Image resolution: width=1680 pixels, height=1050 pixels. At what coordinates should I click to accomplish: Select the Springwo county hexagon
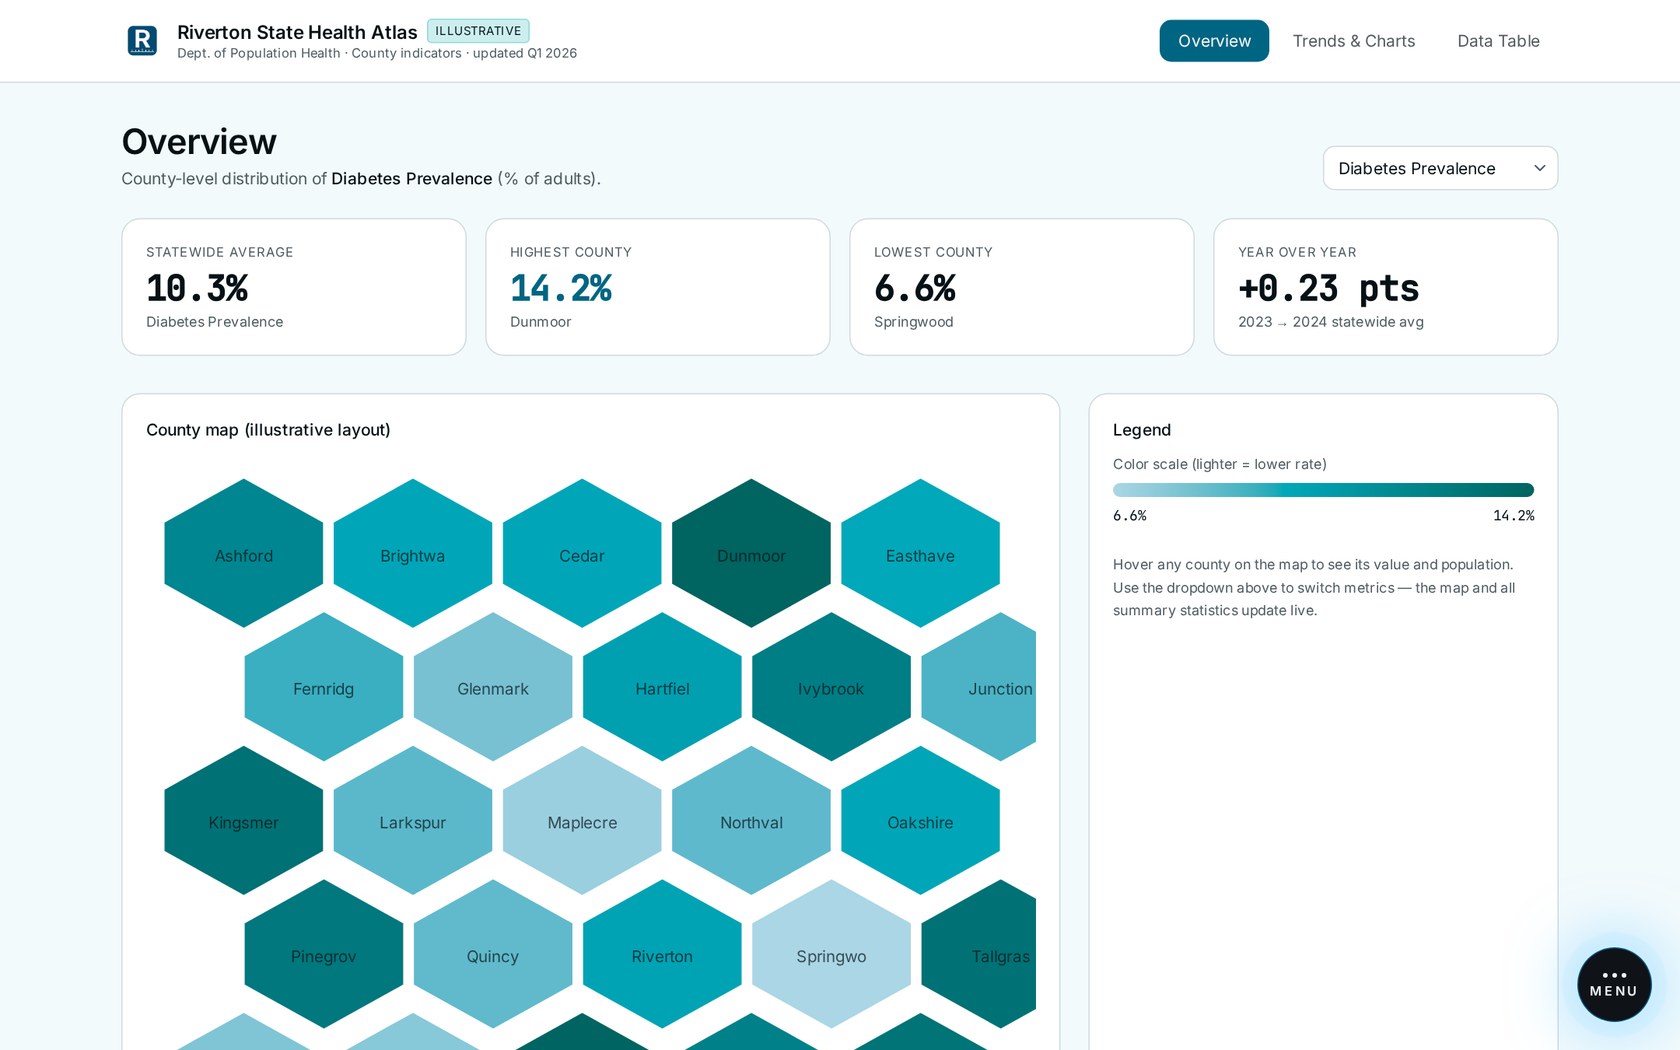(x=831, y=954)
